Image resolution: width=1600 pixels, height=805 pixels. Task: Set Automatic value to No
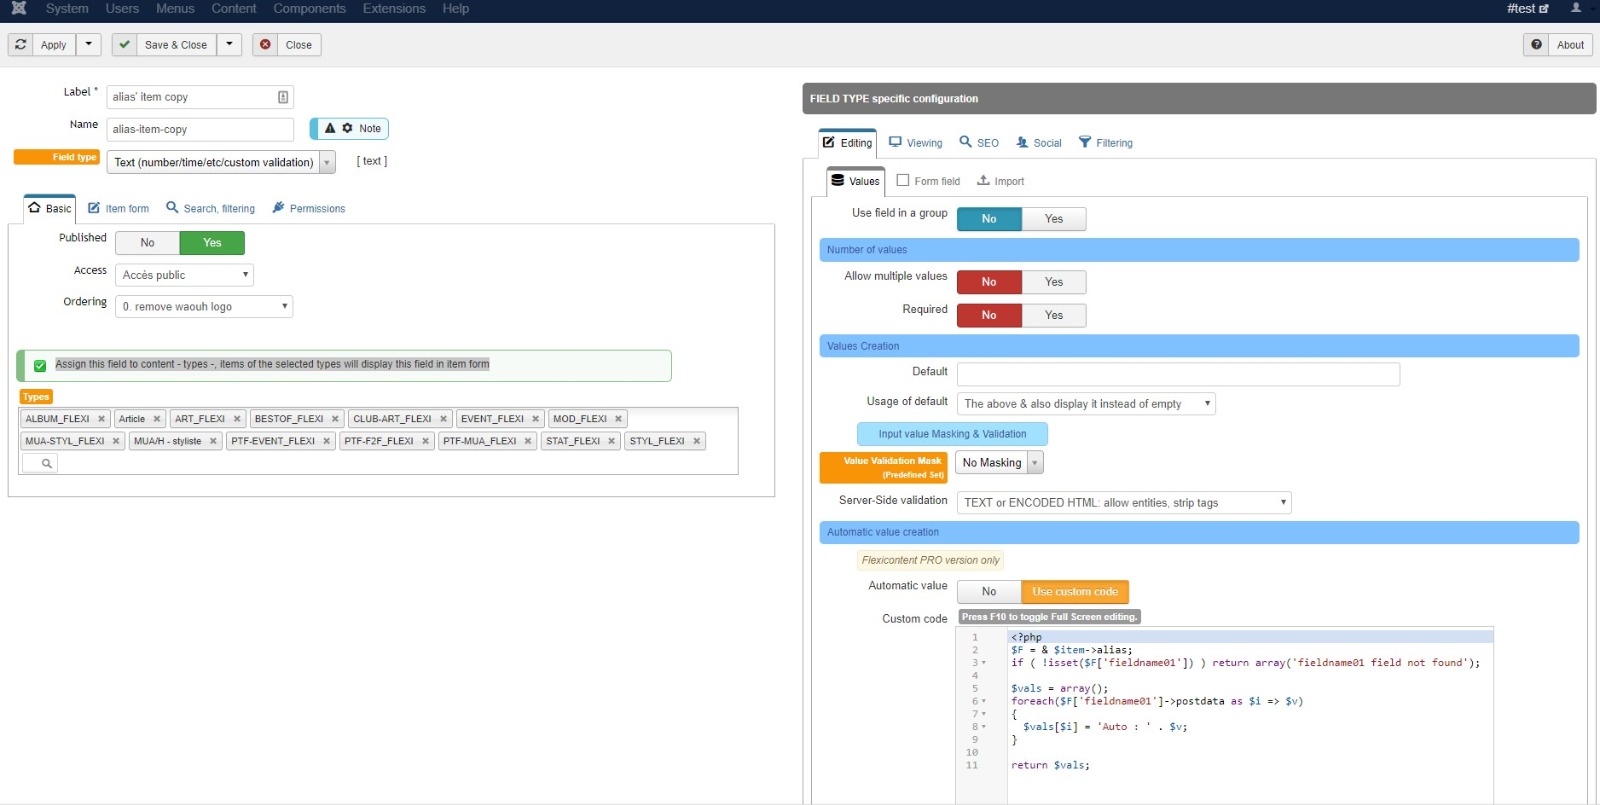[x=989, y=592]
